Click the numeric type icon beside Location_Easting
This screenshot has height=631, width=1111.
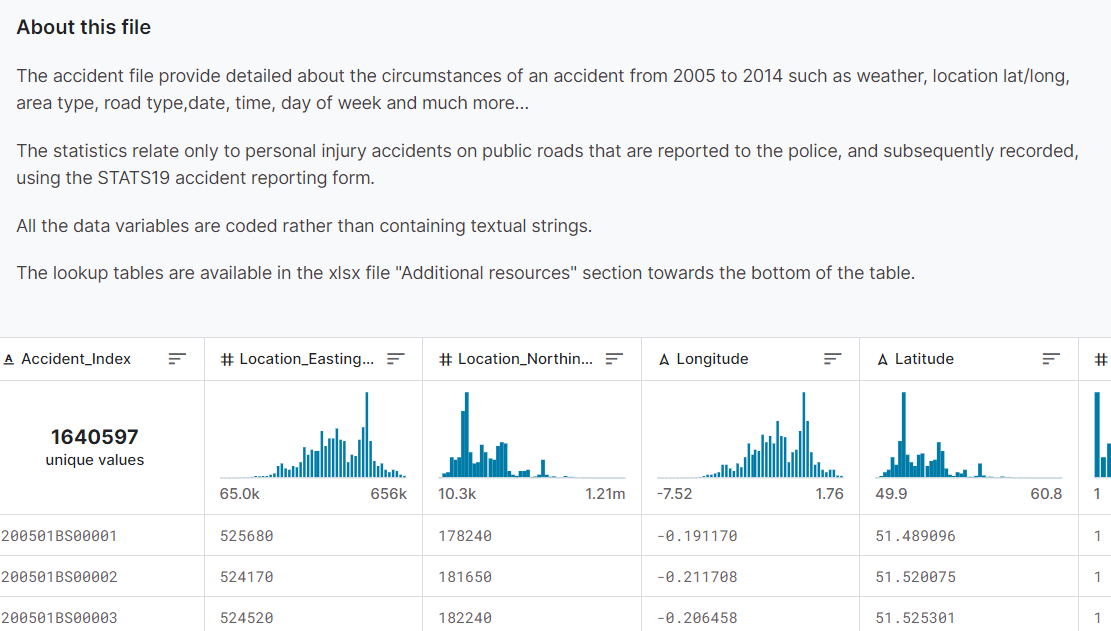(x=227, y=359)
